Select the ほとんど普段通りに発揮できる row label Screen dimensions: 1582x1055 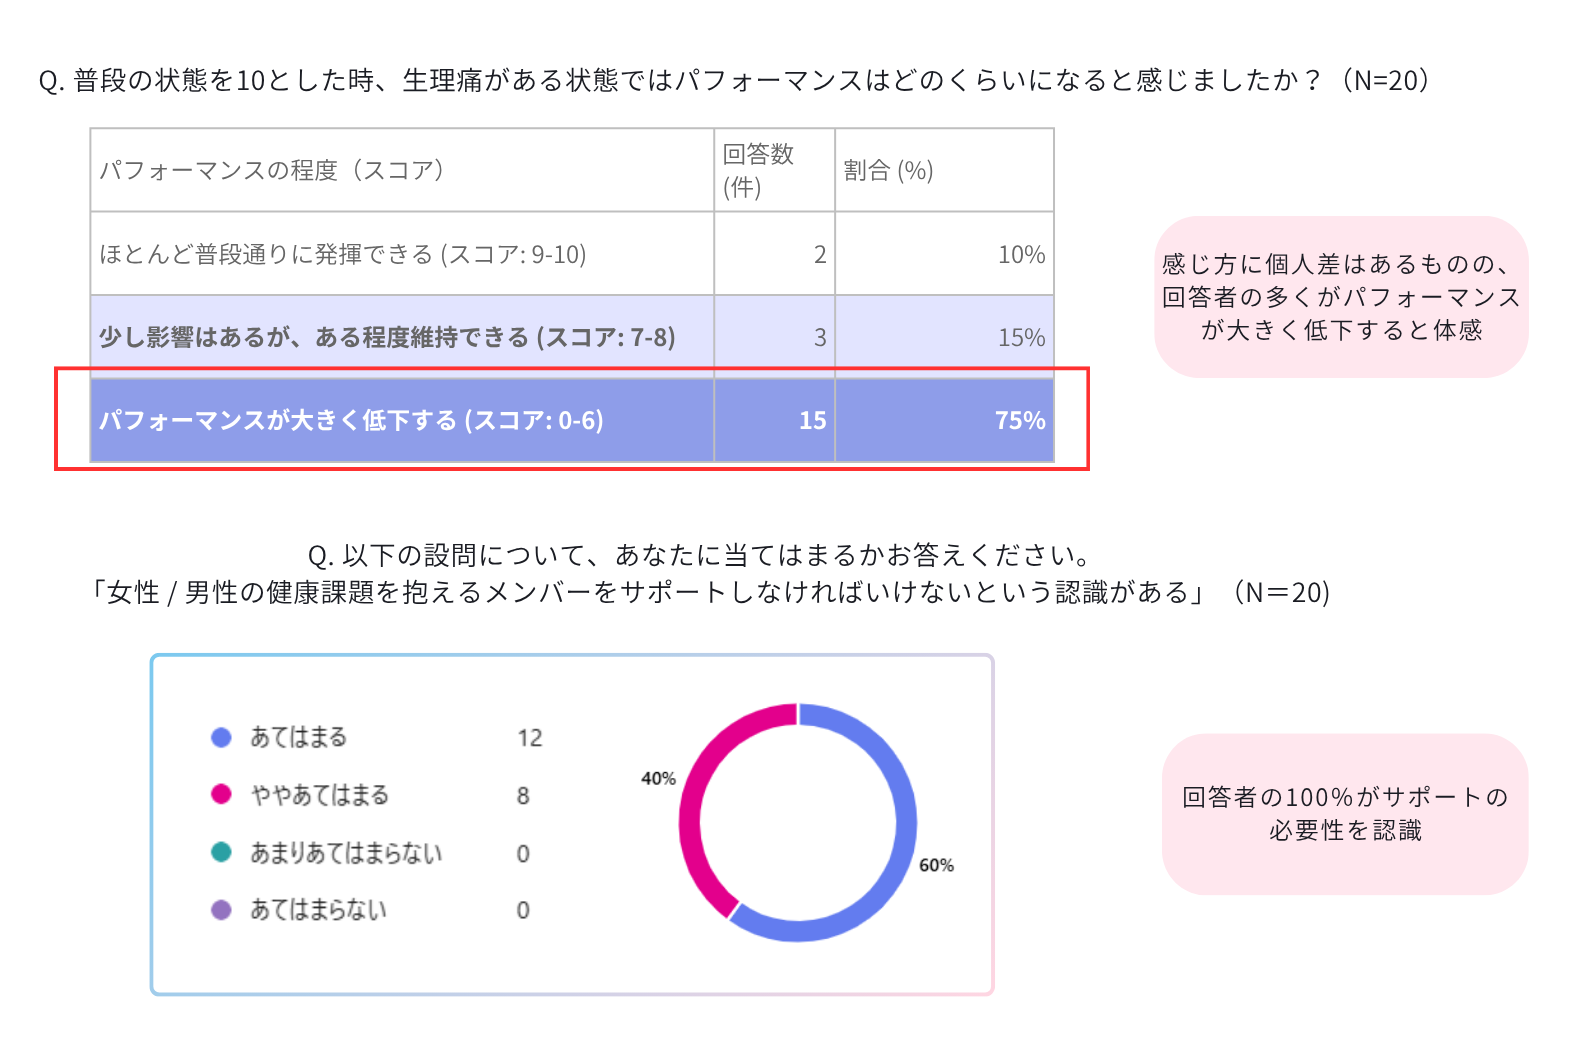coord(342,255)
